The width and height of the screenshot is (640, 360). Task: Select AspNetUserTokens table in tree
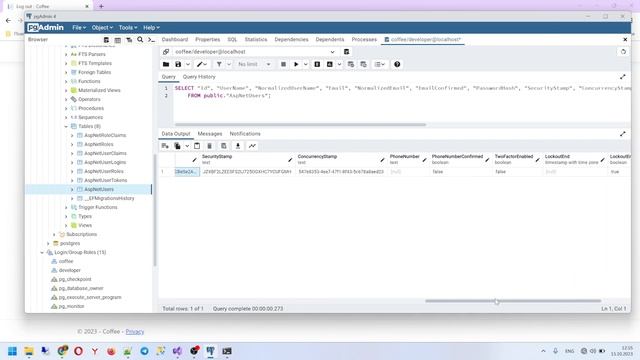point(106,180)
